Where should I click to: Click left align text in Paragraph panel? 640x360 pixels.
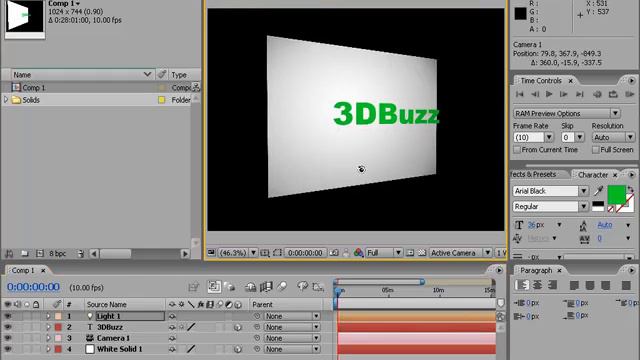[x=522, y=285]
